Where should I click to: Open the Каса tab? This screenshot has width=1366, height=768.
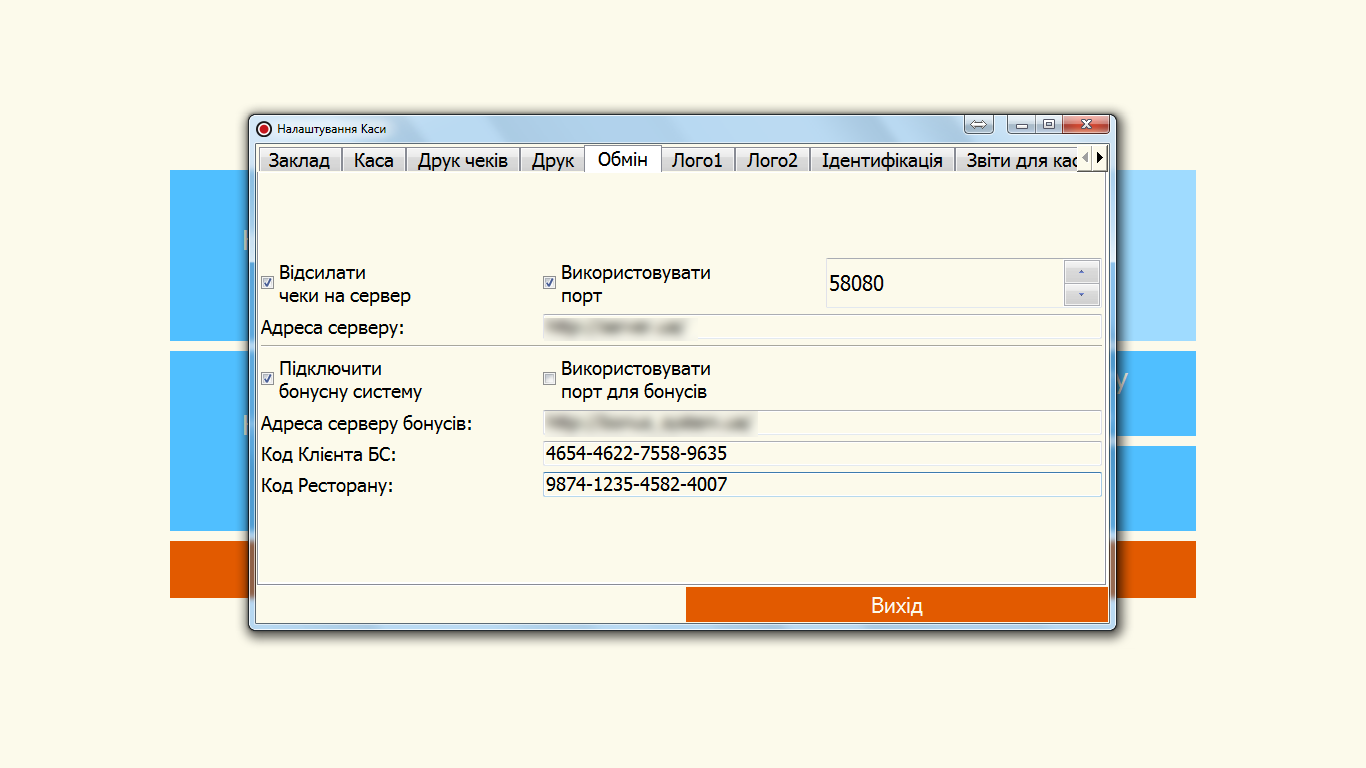click(x=373, y=161)
